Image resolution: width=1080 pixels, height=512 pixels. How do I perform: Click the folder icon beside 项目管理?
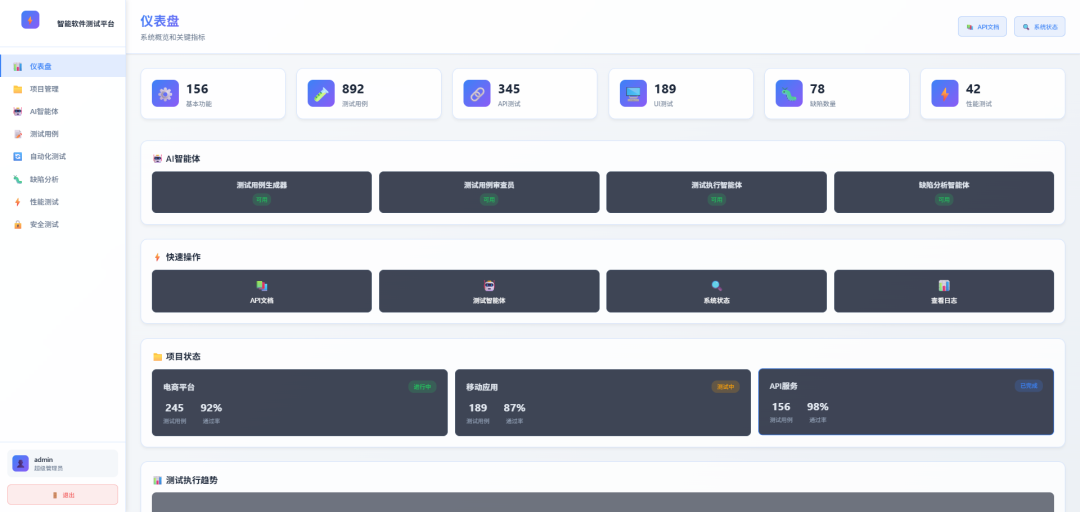click(x=17, y=90)
